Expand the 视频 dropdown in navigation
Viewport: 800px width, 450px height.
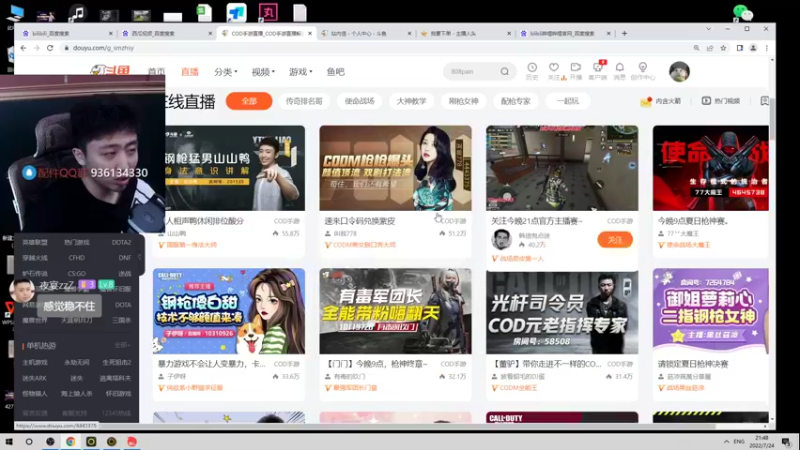click(263, 72)
